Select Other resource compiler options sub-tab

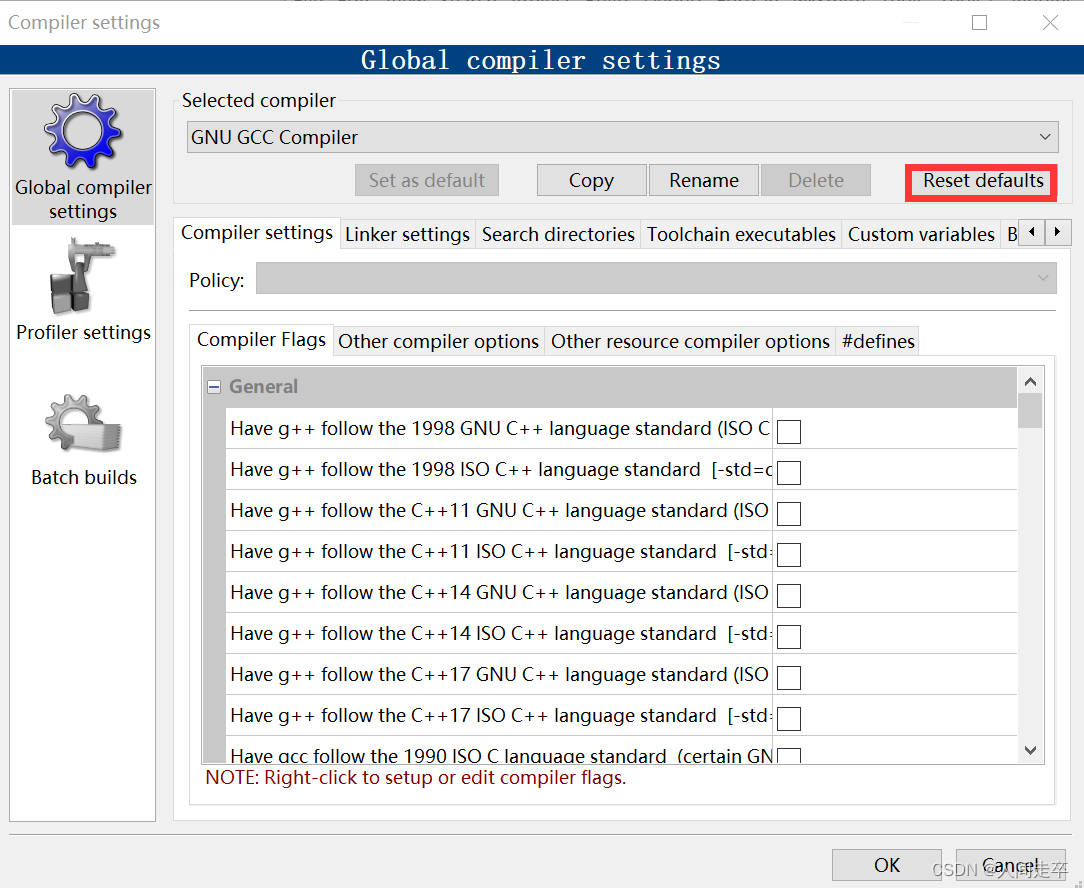pyautogui.click(x=690, y=341)
